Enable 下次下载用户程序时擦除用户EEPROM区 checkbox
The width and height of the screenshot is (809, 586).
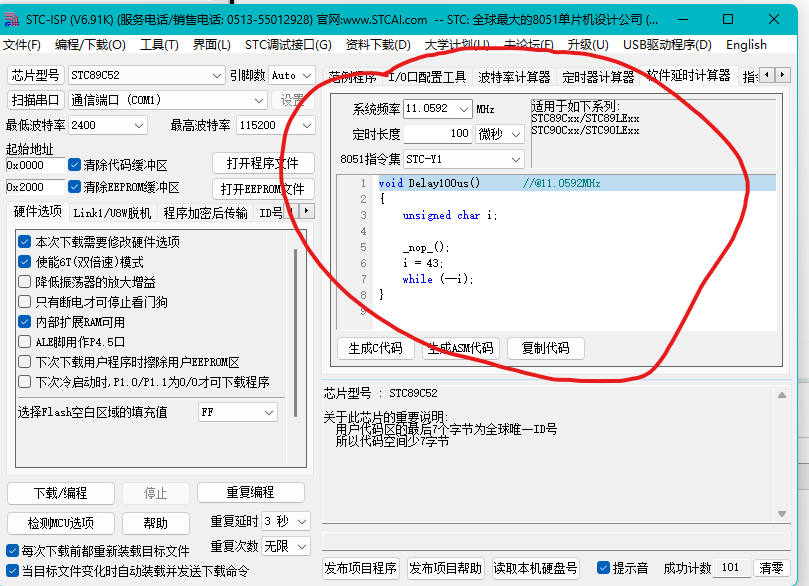24,362
